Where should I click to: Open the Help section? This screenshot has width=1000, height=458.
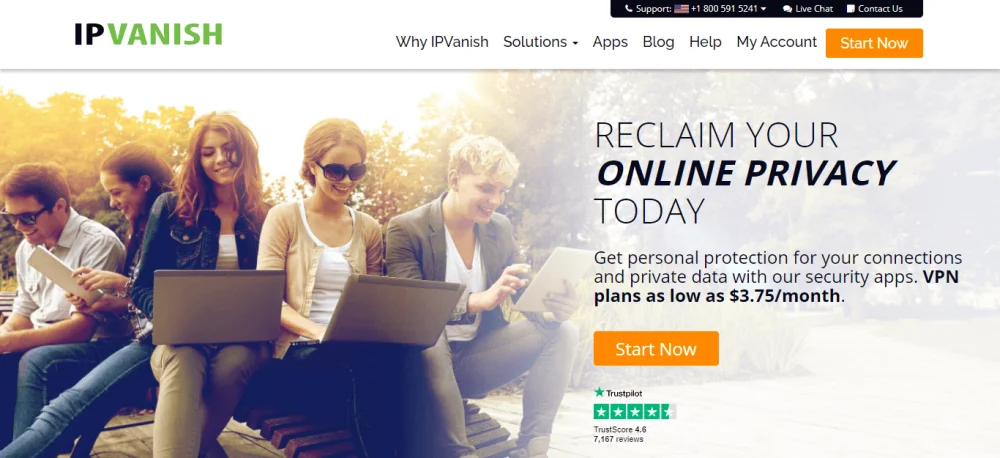coord(705,42)
